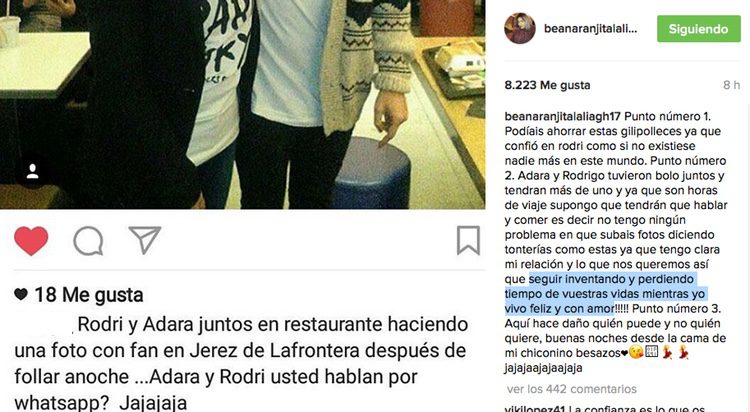Screen dimensions: 750x412
Task: View the 8.223 Me gusta likes list
Action: coord(547,85)
